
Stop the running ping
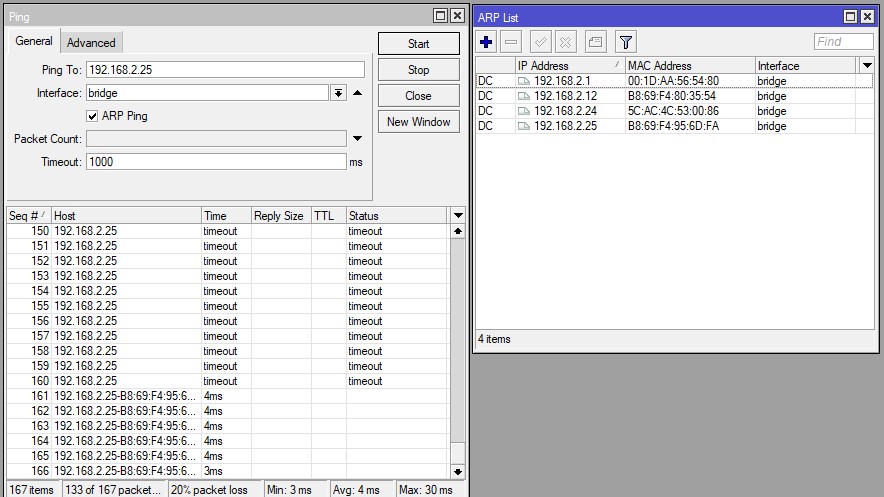pos(418,70)
